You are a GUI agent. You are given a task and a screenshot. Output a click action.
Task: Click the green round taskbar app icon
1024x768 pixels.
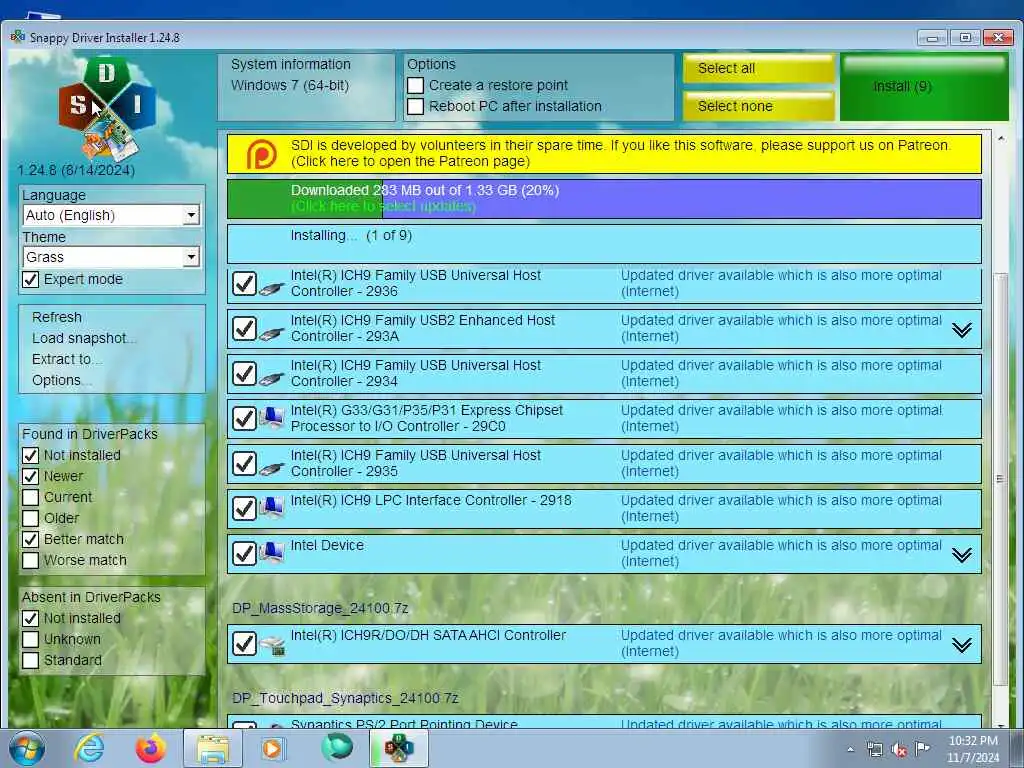[336, 747]
